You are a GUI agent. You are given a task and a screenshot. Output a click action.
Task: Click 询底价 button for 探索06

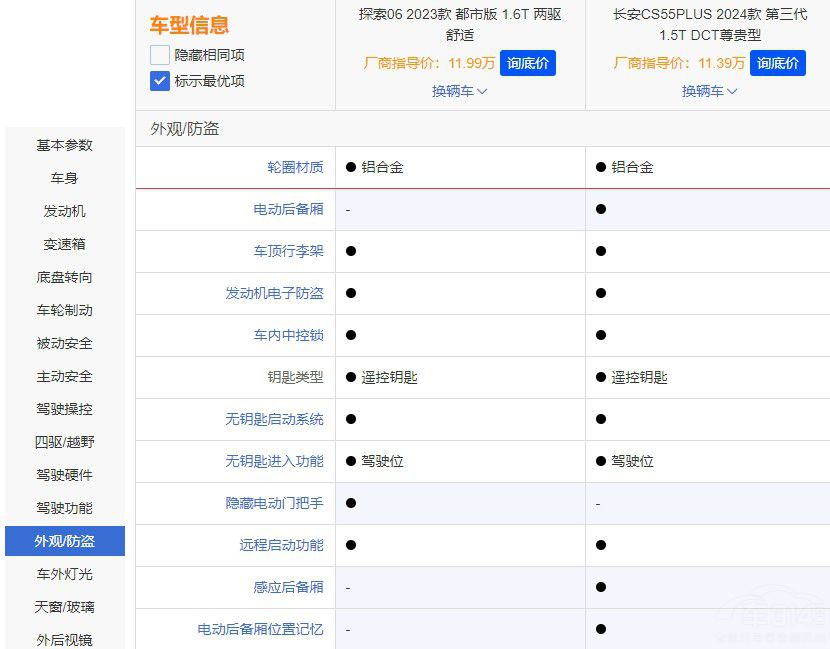(x=527, y=63)
